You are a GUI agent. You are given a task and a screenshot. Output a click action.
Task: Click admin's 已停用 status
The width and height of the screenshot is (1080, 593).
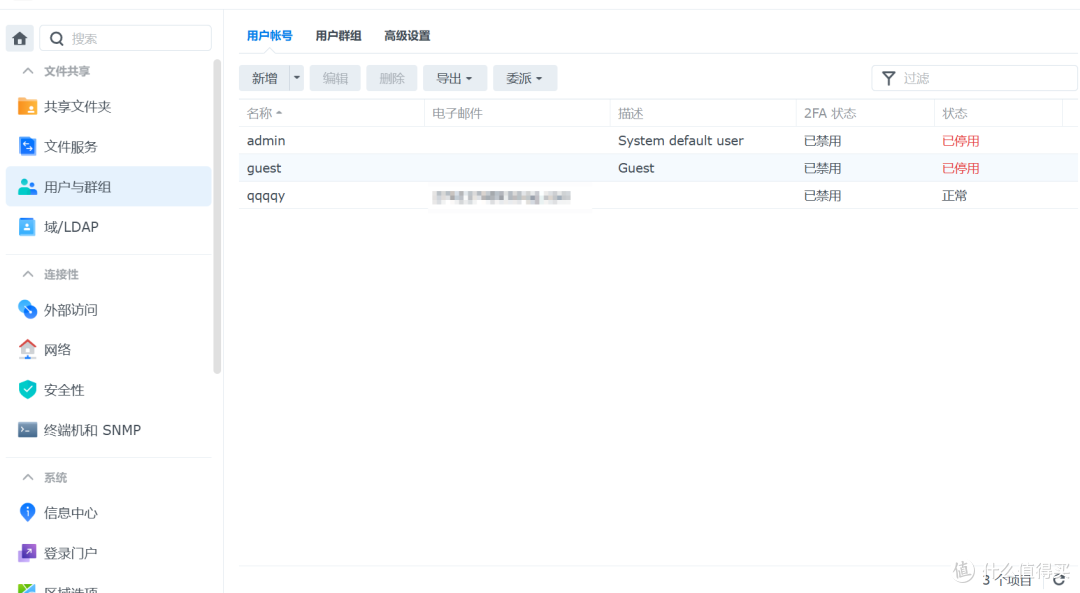pyautogui.click(x=961, y=141)
